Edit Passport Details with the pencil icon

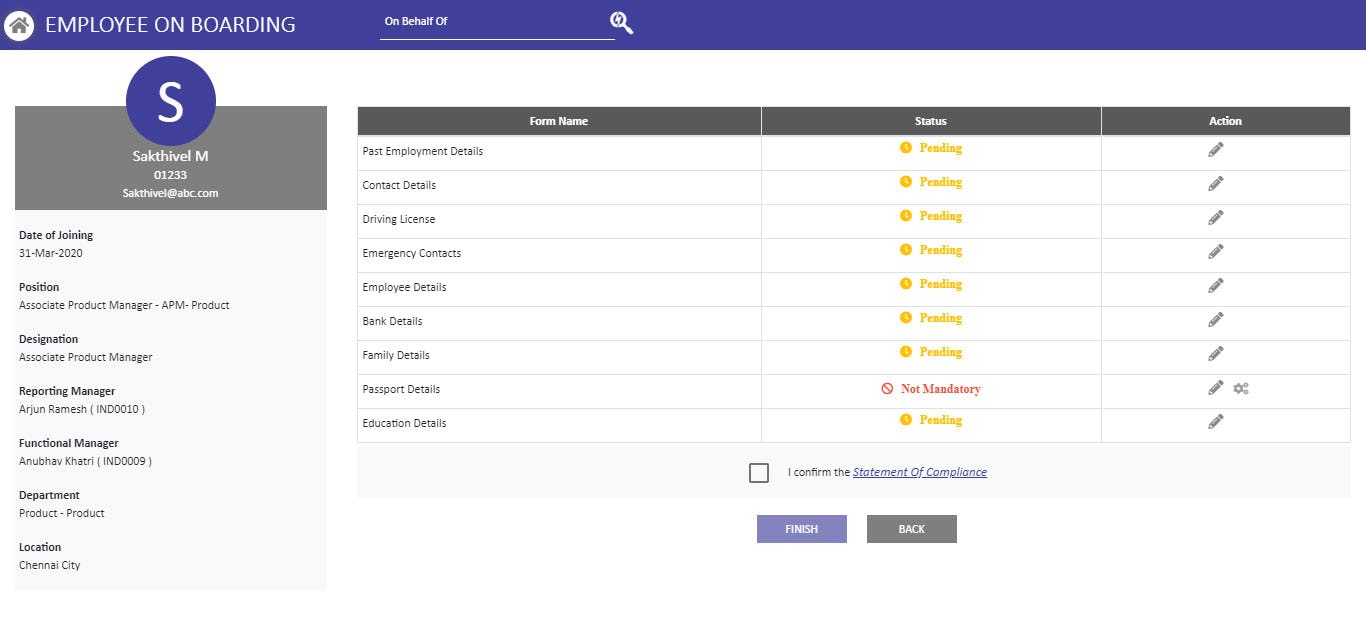coord(1215,387)
